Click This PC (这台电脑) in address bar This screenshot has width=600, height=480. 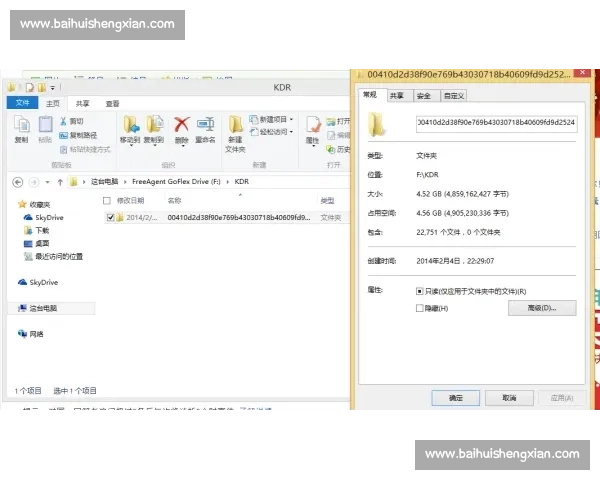(104, 181)
